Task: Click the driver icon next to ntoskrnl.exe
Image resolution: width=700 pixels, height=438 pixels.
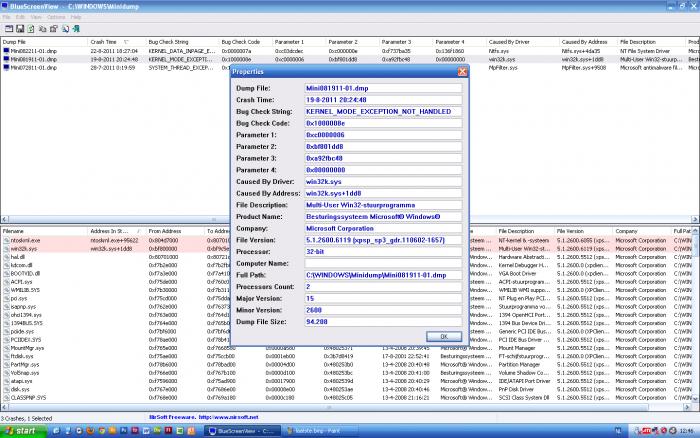Action: click(x=6, y=240)
